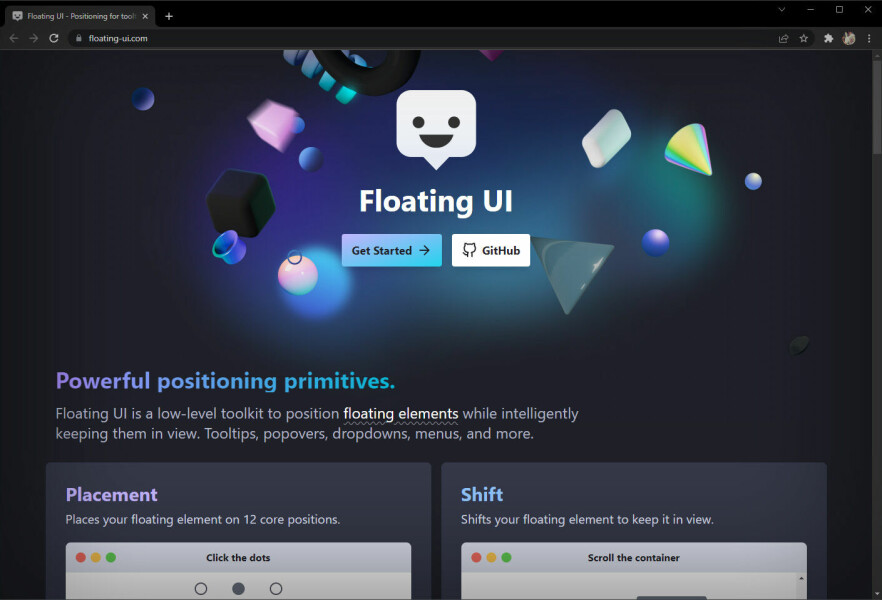Click the Shift heading
882x600 pixels.
click(482, 494)
